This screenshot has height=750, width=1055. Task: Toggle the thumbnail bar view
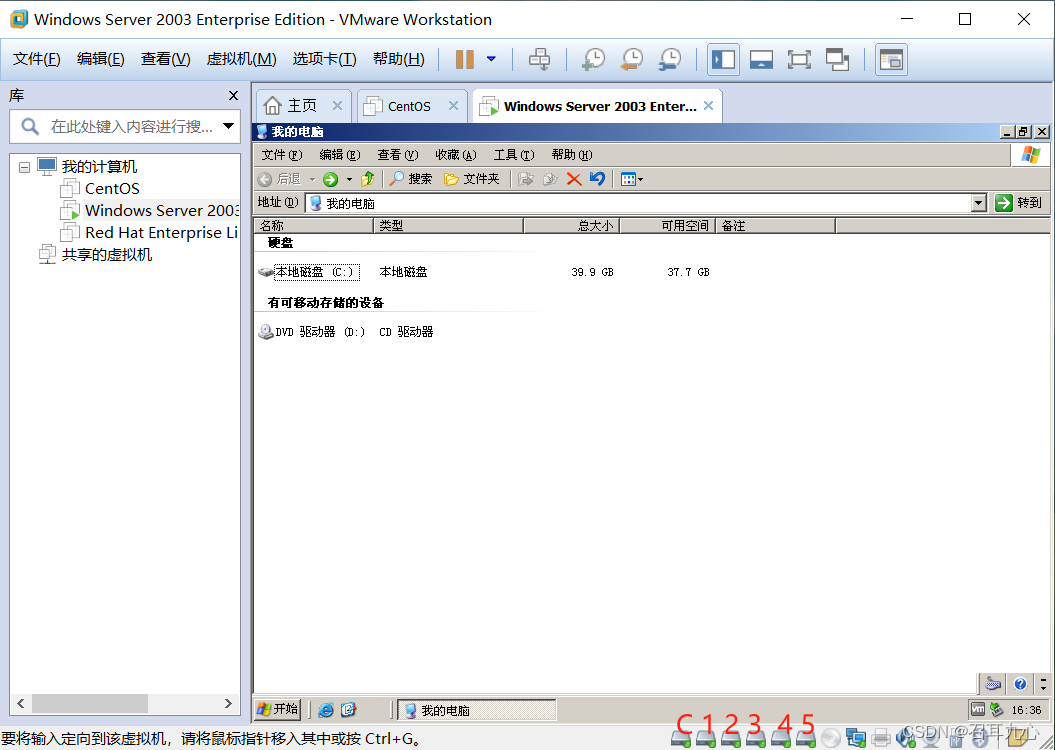click(x=761, y=59)
